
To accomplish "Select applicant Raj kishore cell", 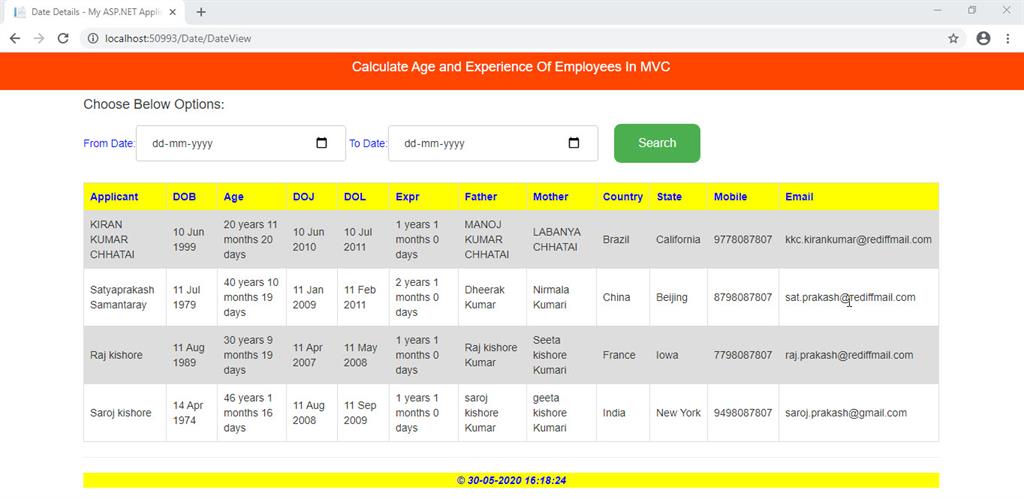I will (x=125, y=355).
